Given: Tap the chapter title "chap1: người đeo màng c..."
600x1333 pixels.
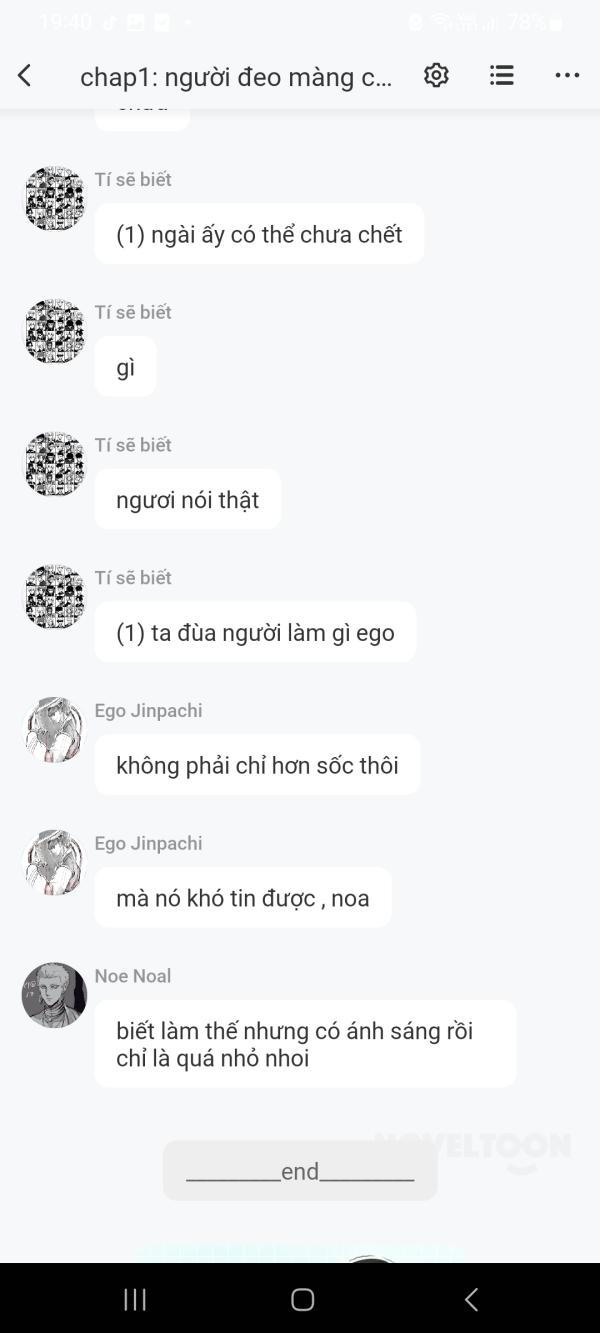Looking at the screenshot, I should pos(236,77).
